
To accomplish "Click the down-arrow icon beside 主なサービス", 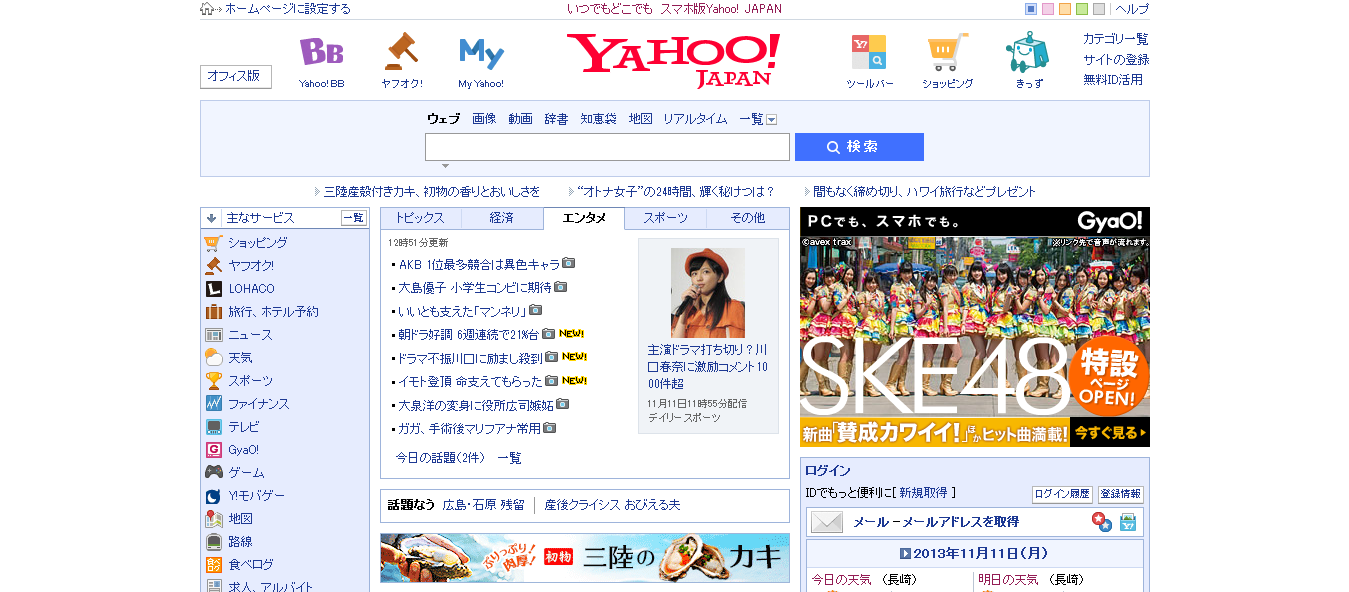I will point(211,218).
